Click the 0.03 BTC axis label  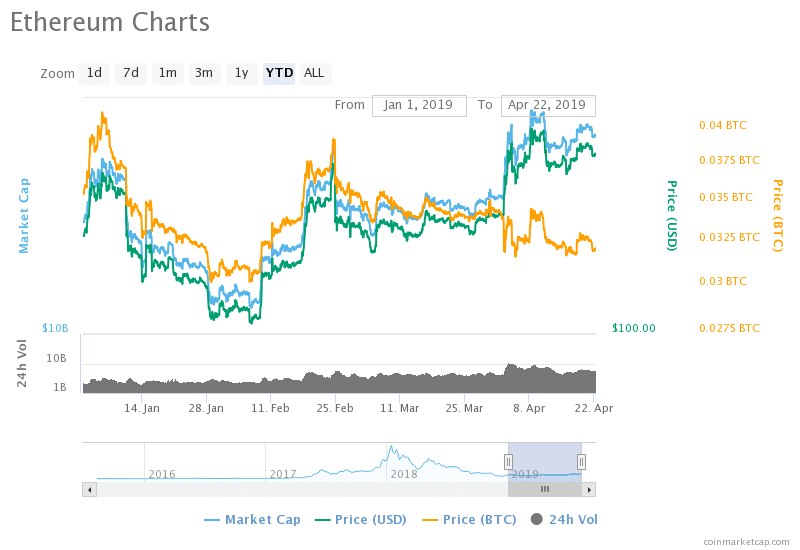(723, 281)
